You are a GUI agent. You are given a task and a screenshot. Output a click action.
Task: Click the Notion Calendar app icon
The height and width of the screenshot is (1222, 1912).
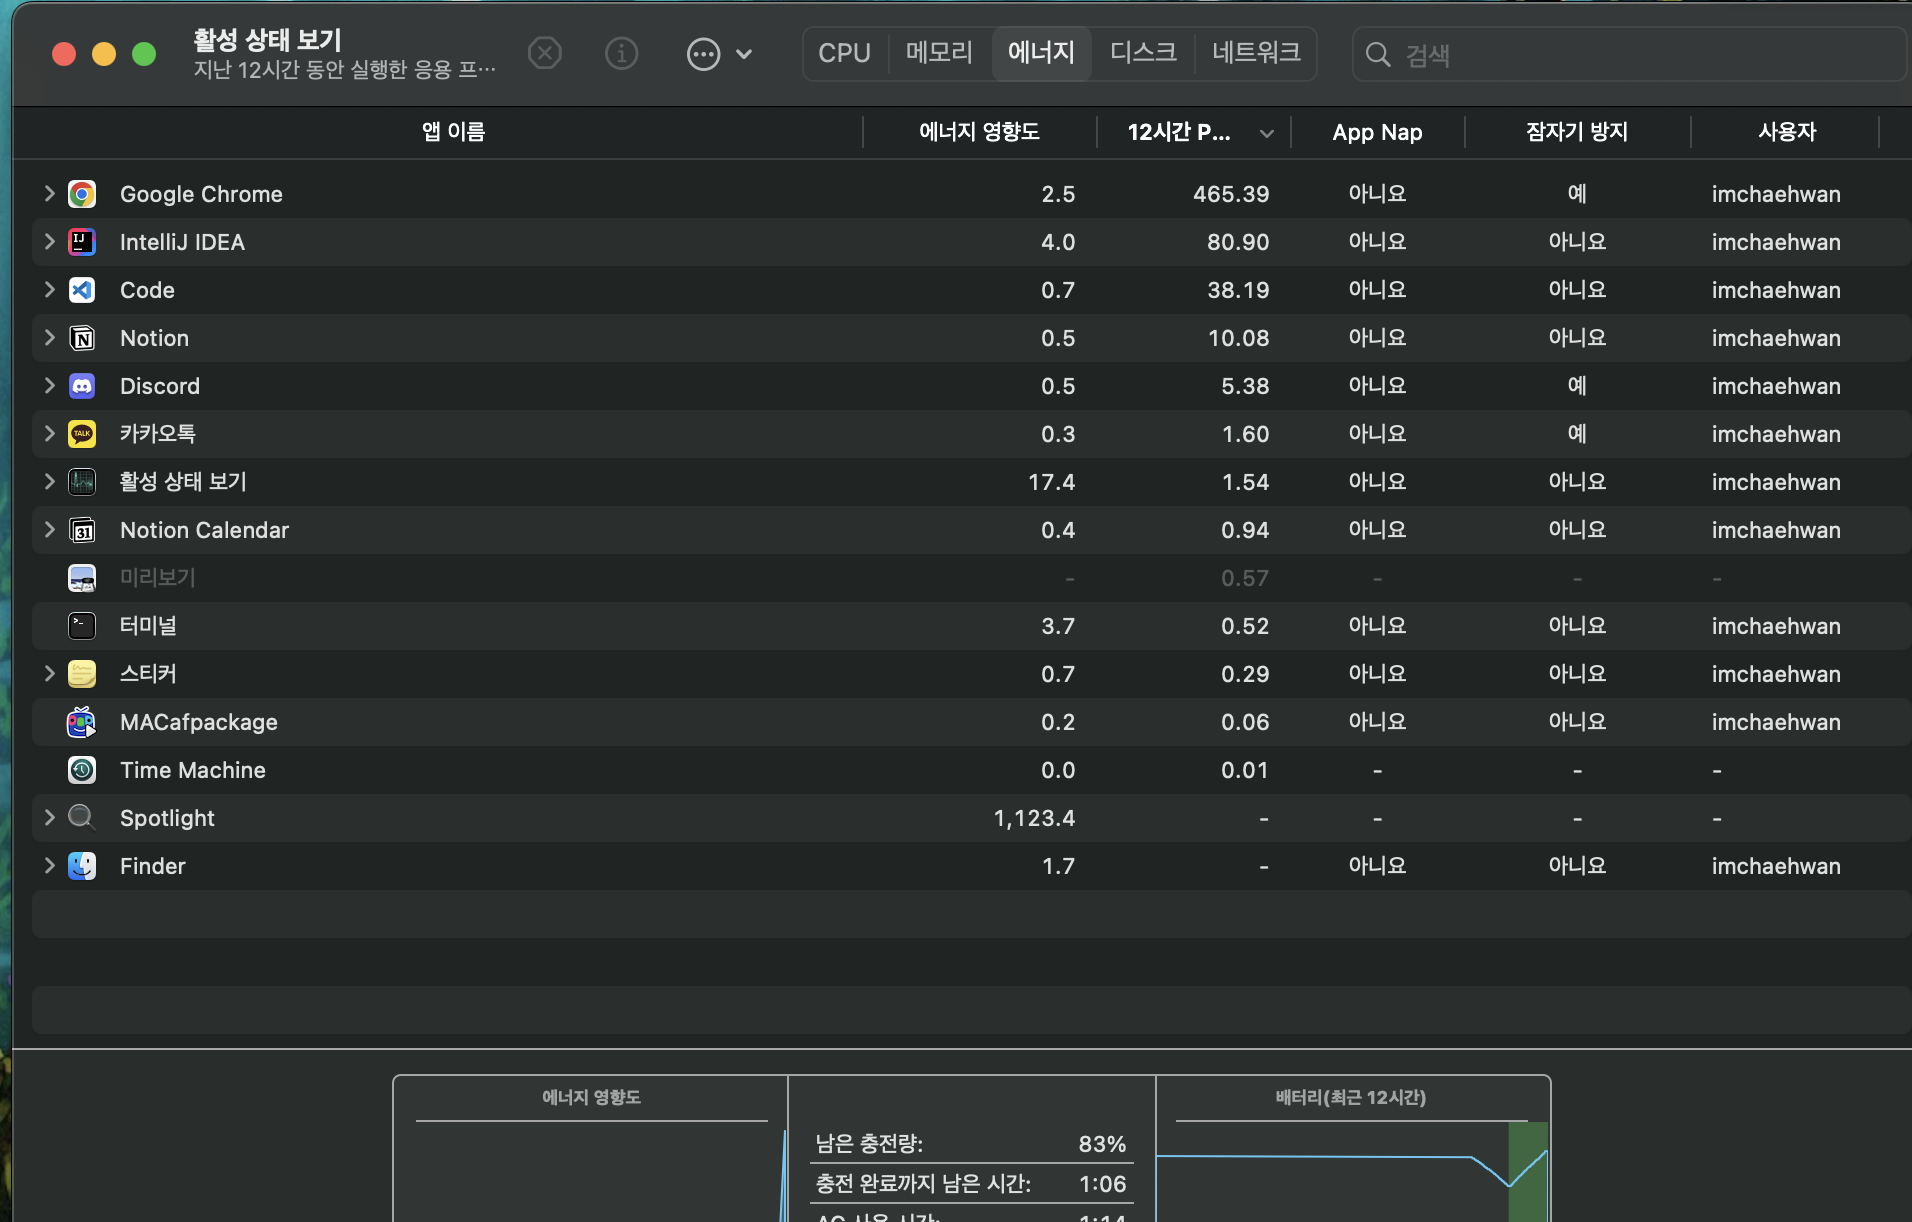tap(82, 530)
